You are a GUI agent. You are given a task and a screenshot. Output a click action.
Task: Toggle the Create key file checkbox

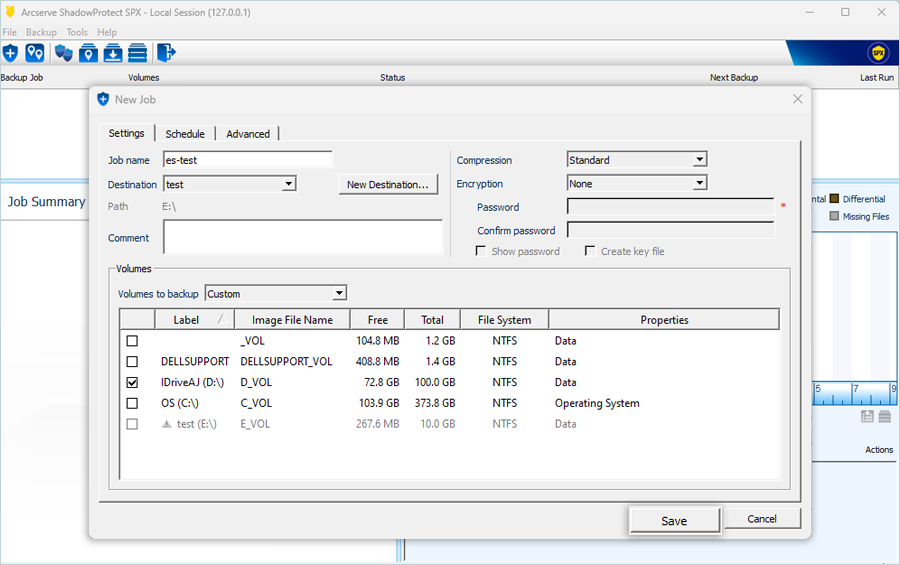(x=590, y=251)
